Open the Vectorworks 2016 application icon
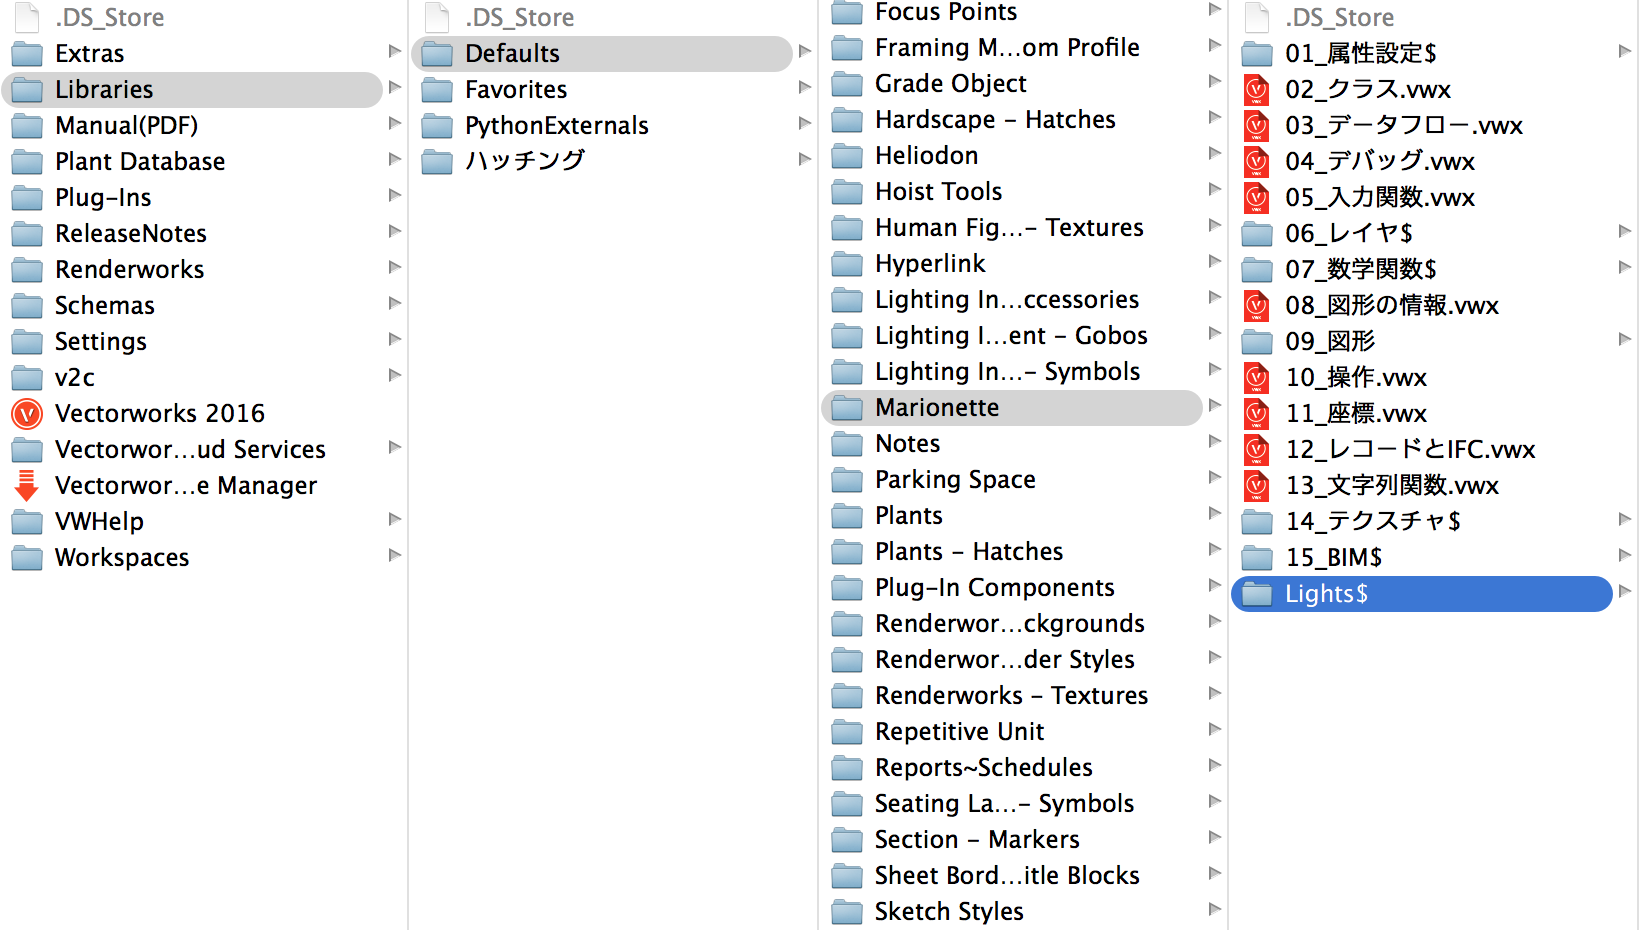This screenshot has width=1640, height=930. pos(27,413)
